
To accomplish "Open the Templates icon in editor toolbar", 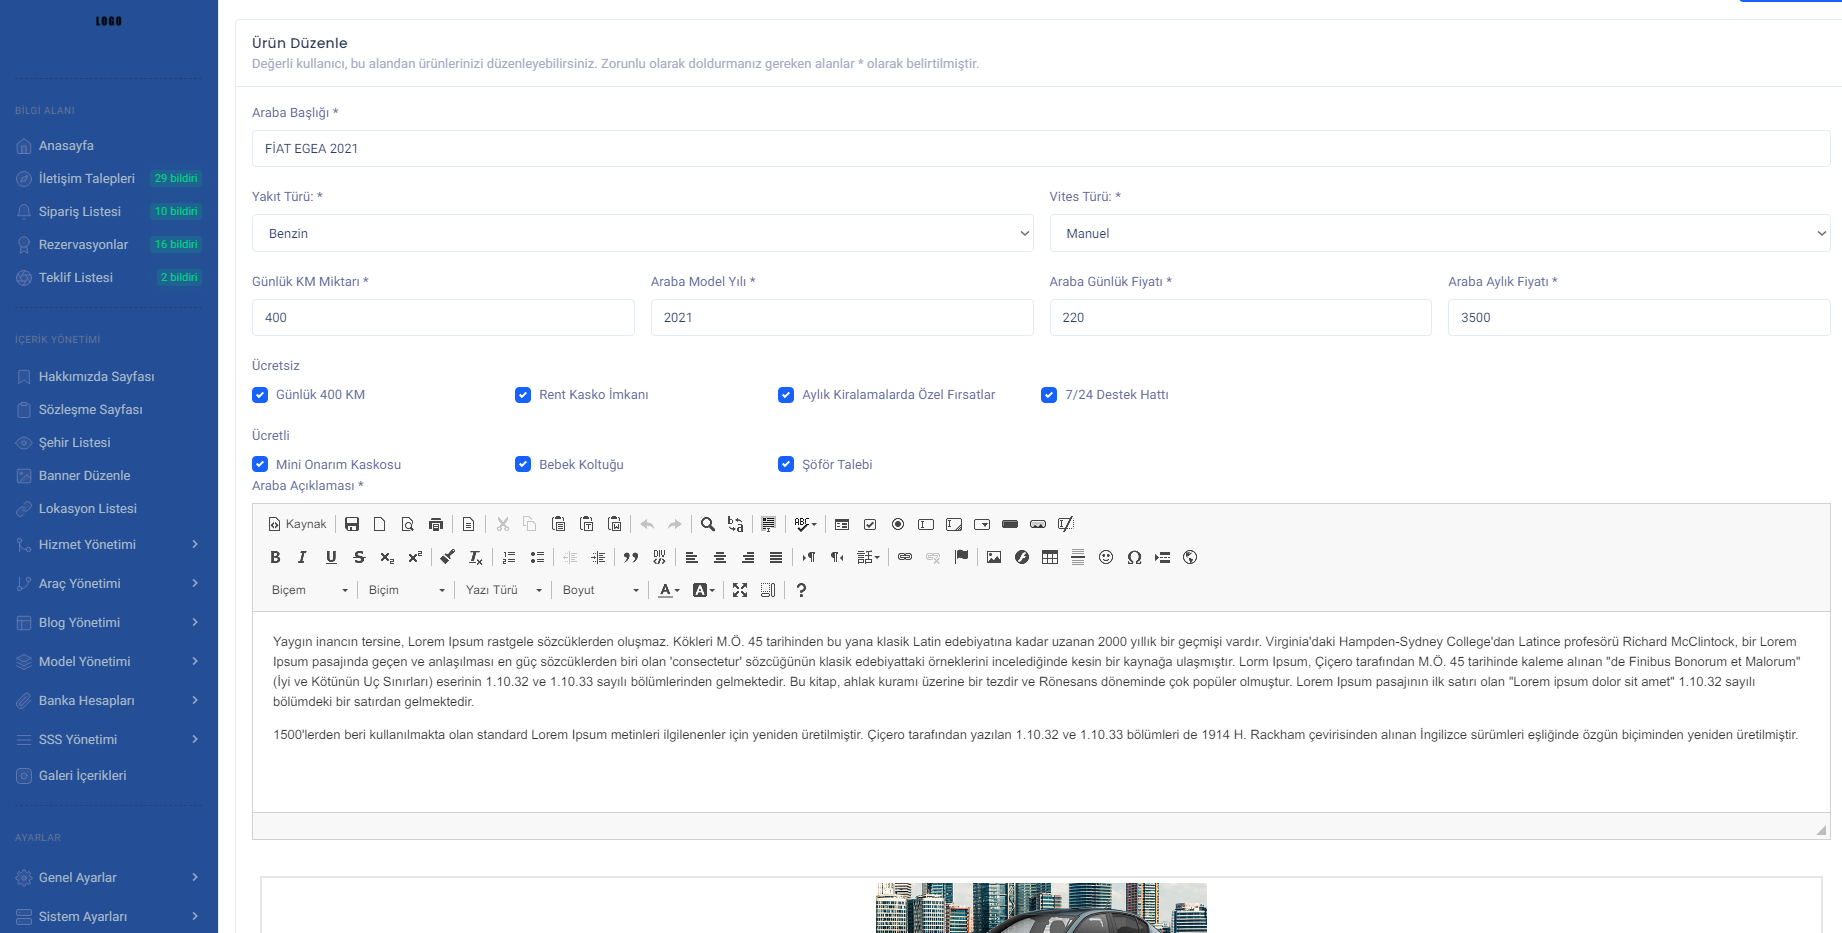I will point(468,524).
